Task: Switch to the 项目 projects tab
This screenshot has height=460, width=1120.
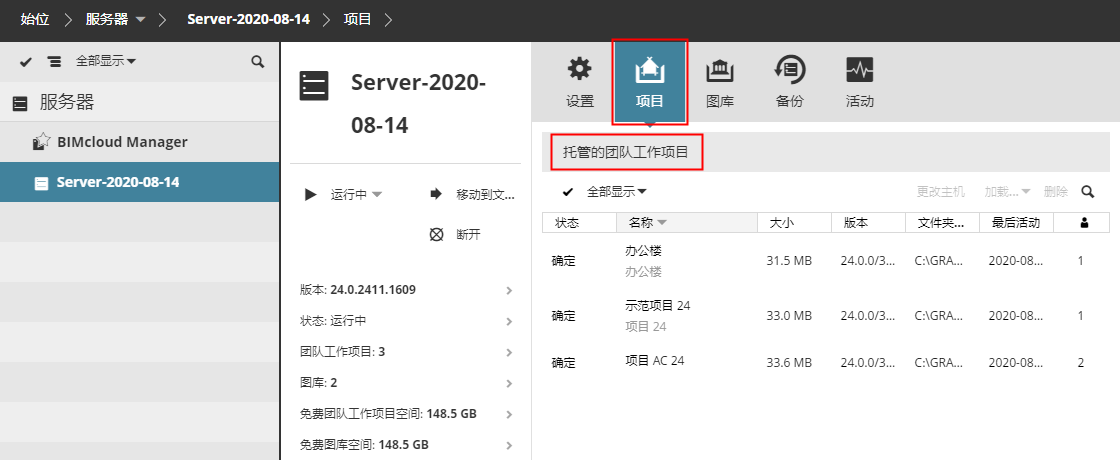Action: (x=649, y=82)
